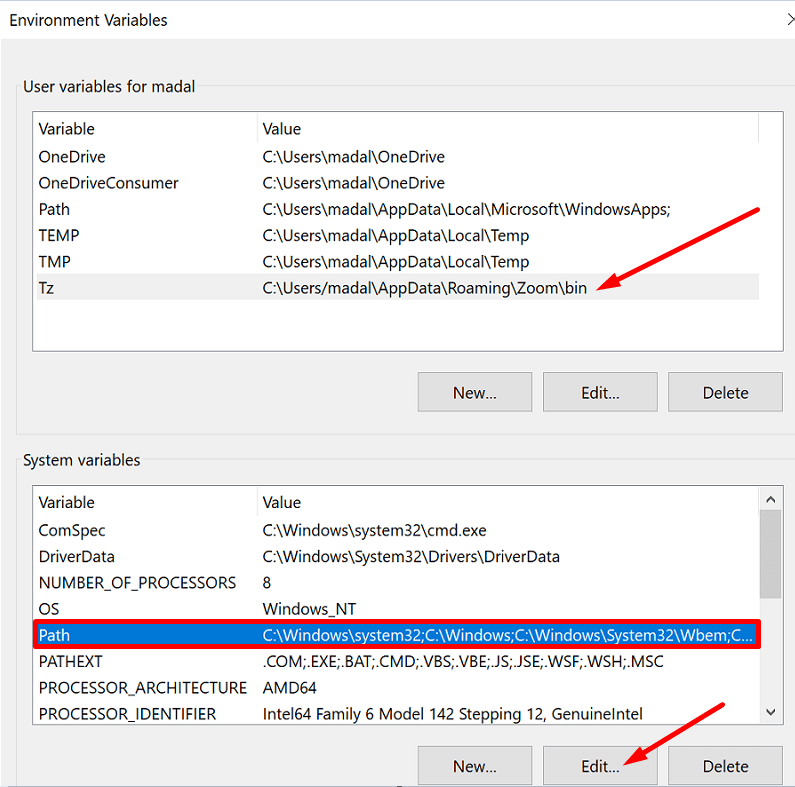Click system variables scrollbar down arrow
Screen dimensions: 795x787
pos(771,712)
